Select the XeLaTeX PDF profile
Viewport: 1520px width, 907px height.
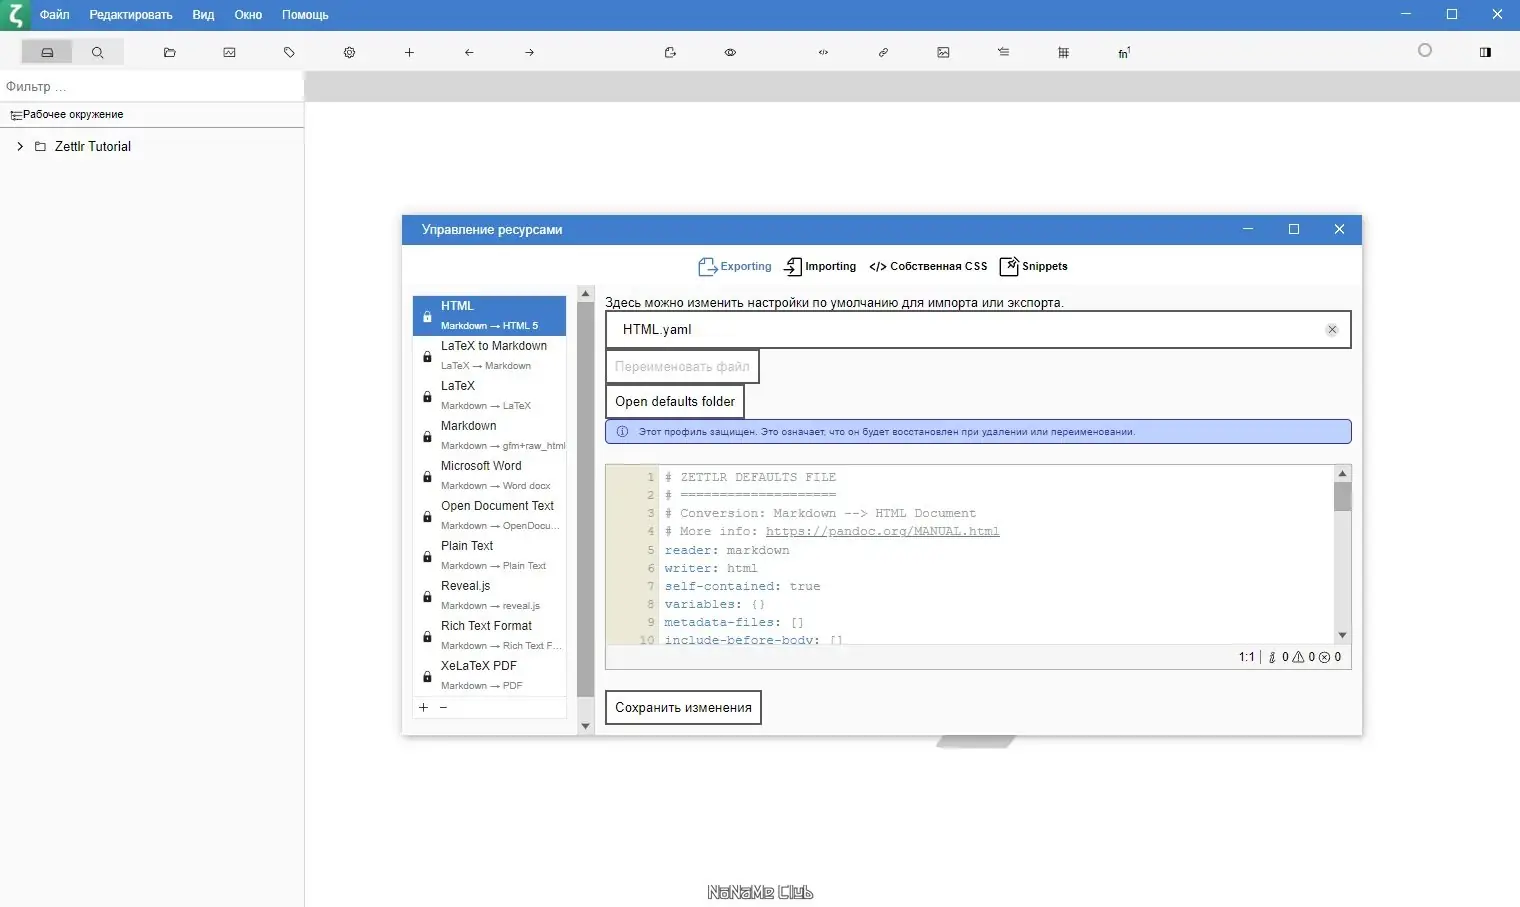tap(490, 676)
